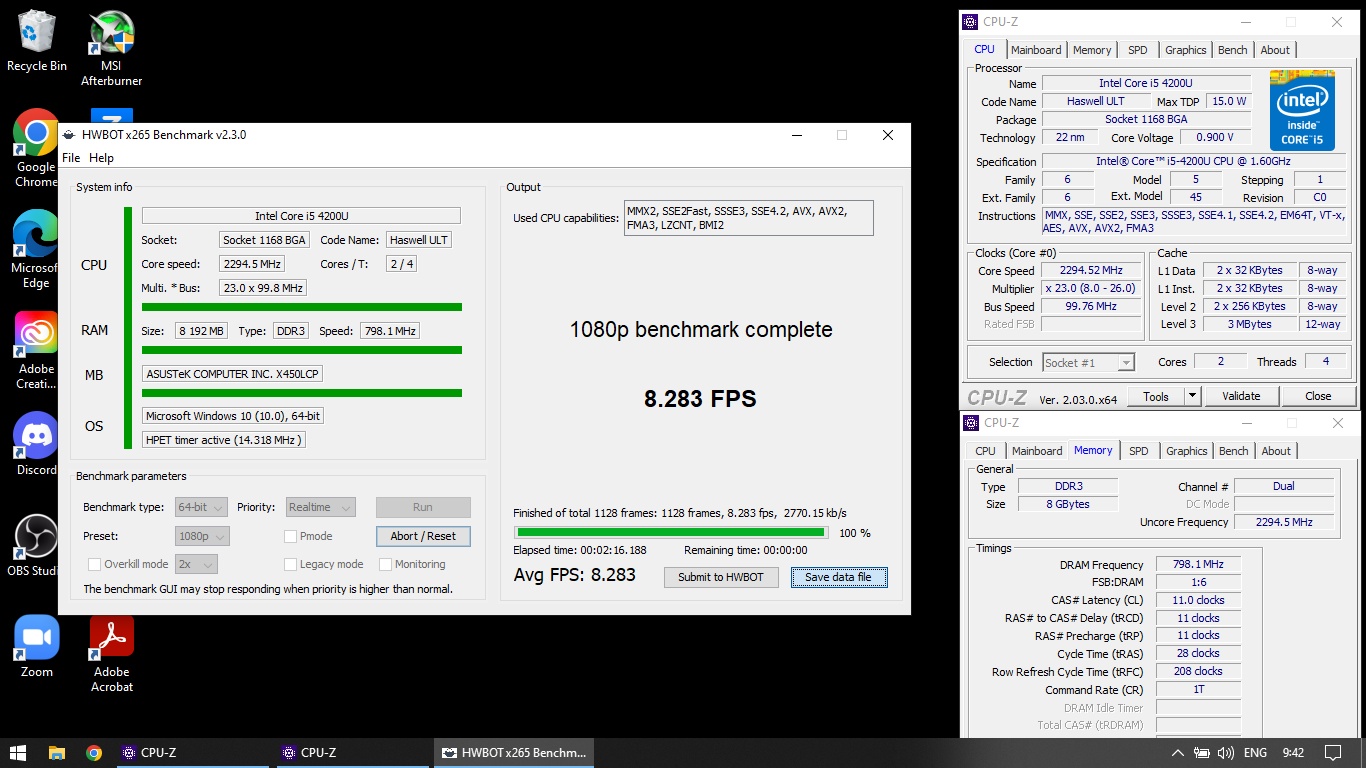Launch Zoom from desktop icon
The image size is (1366, 768).
pyautogui.click(x=36, y=647)
